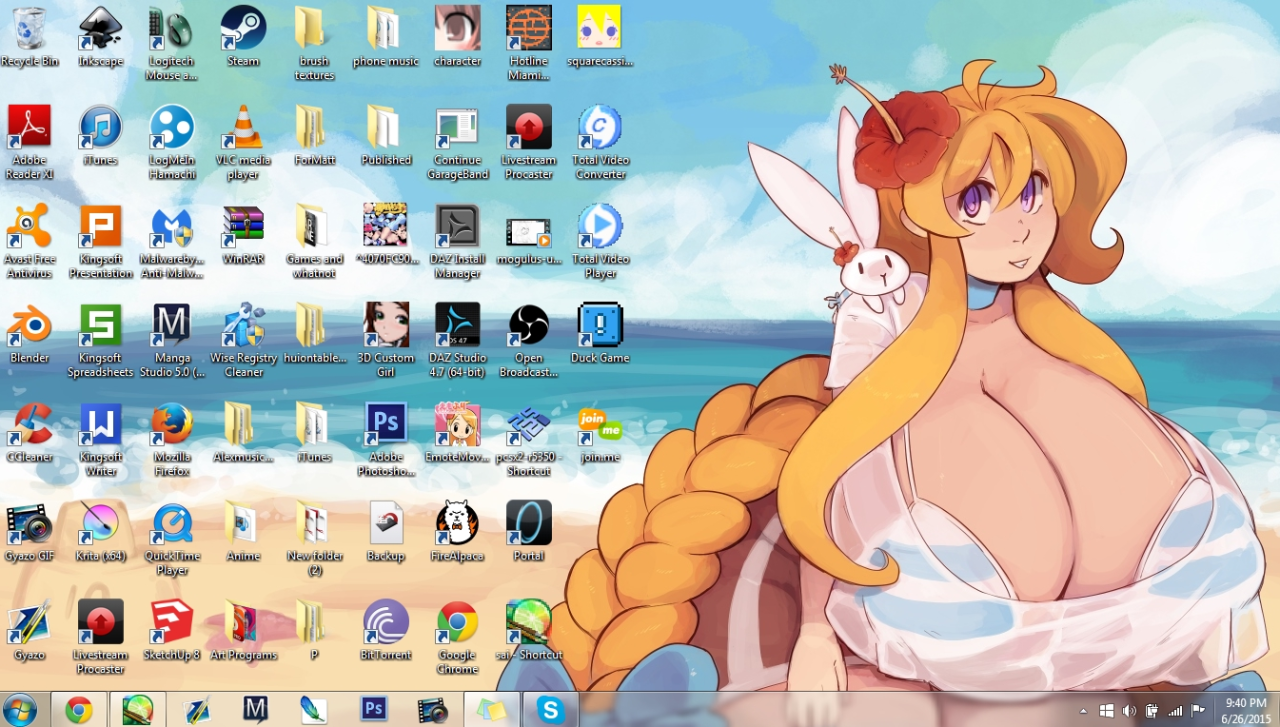Open Manga Studio from the taskbar

coord(256,709)
